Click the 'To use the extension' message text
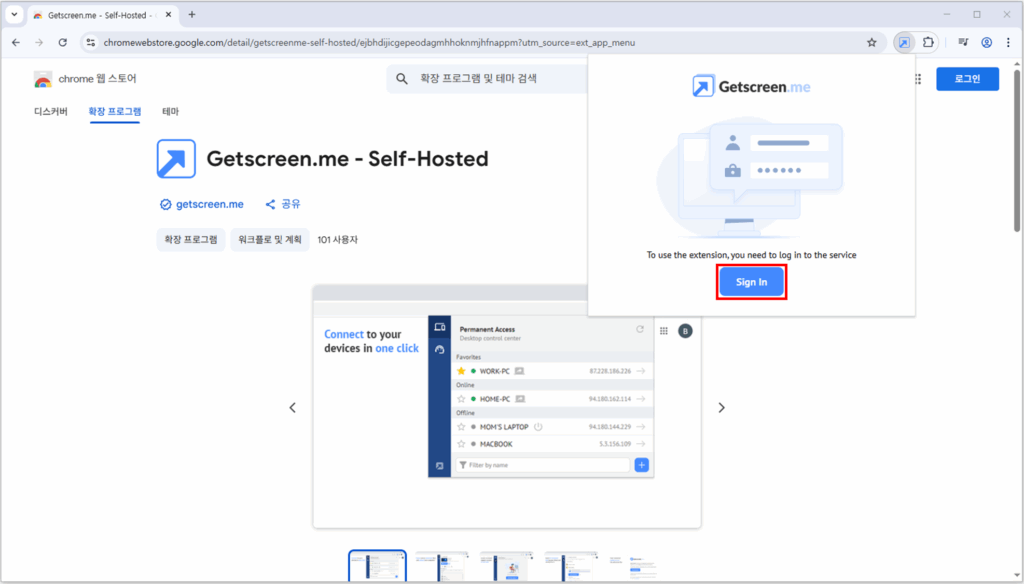Viewport: 1024px width, 584px height. pyautogui.click(x=751, y=255)
